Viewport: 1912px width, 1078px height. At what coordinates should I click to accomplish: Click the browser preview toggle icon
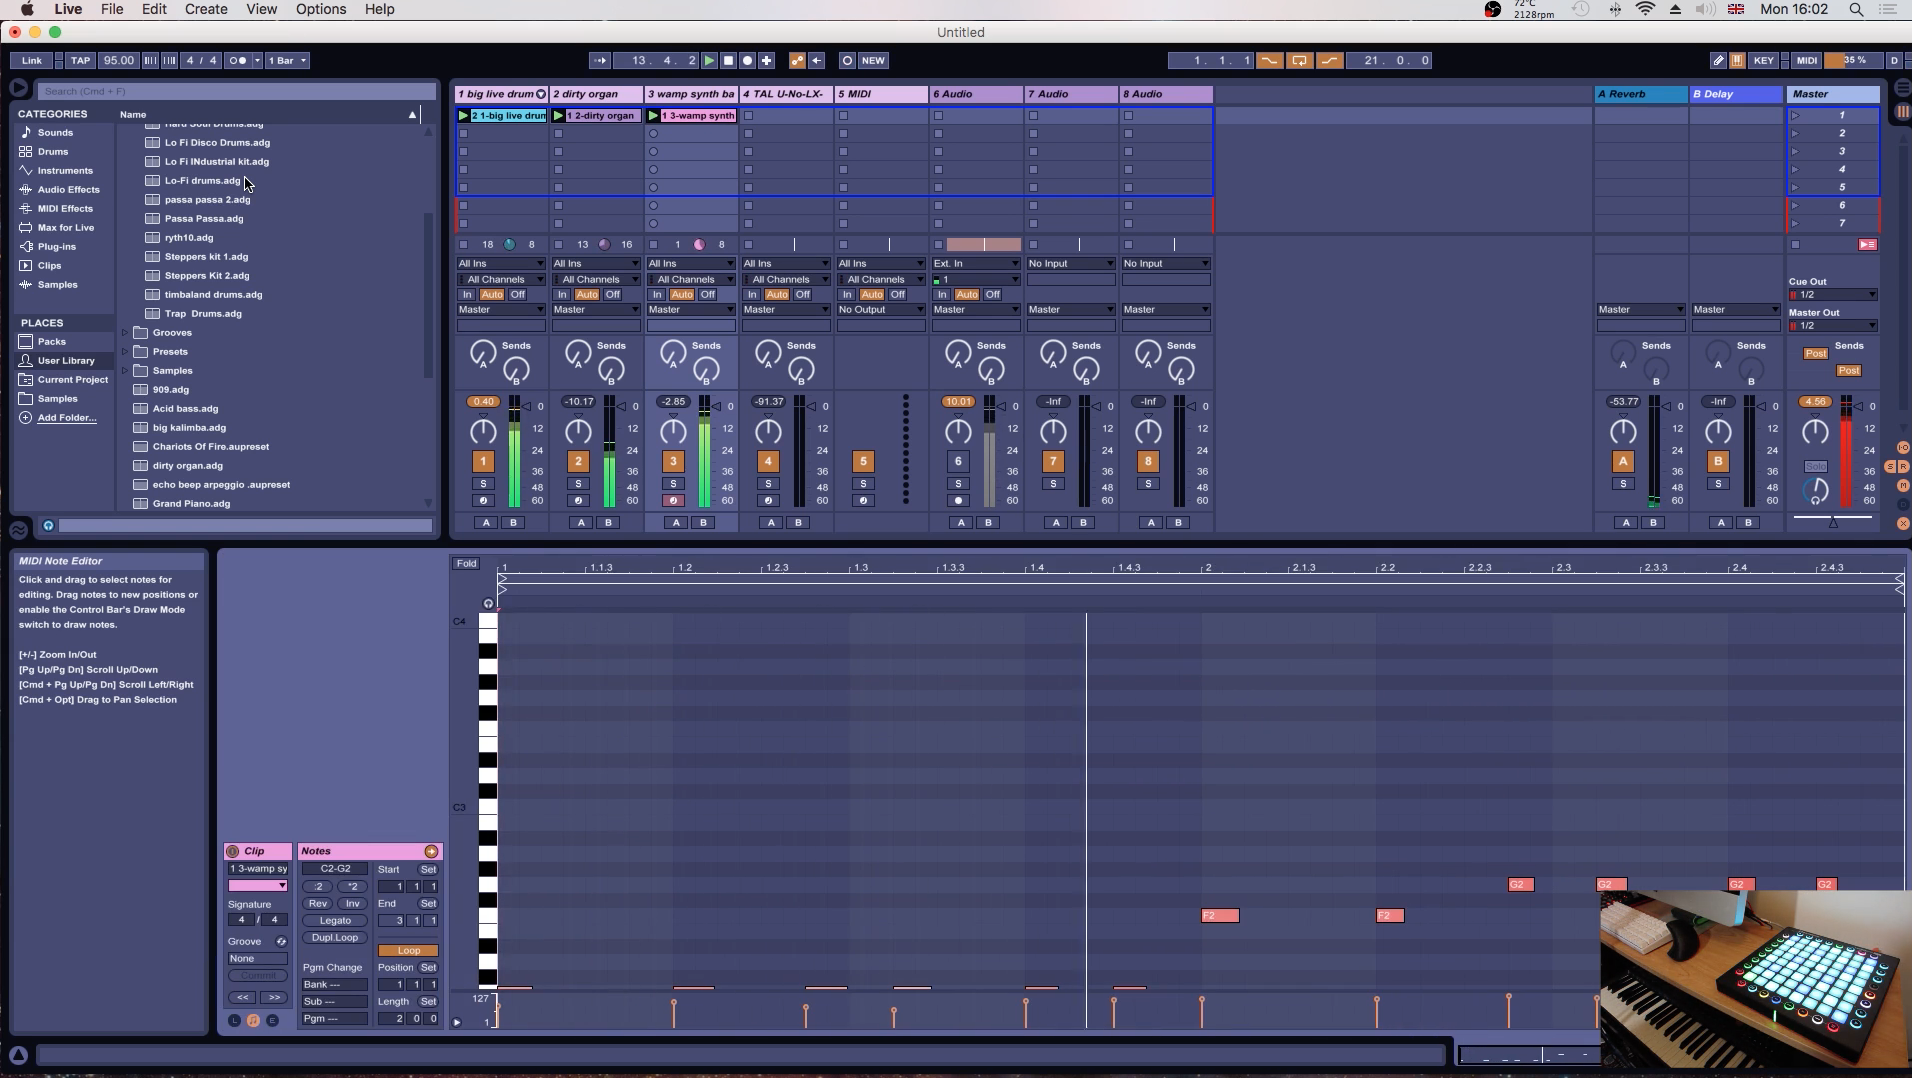click(x=48, y=525)
